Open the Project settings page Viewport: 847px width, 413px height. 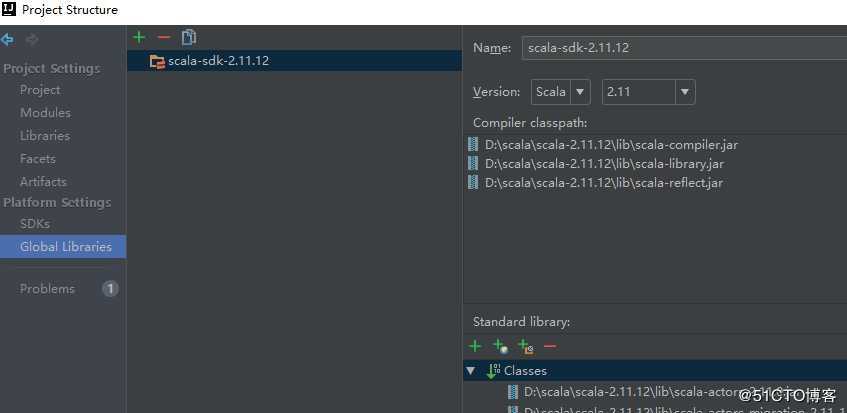click(40, 90)
